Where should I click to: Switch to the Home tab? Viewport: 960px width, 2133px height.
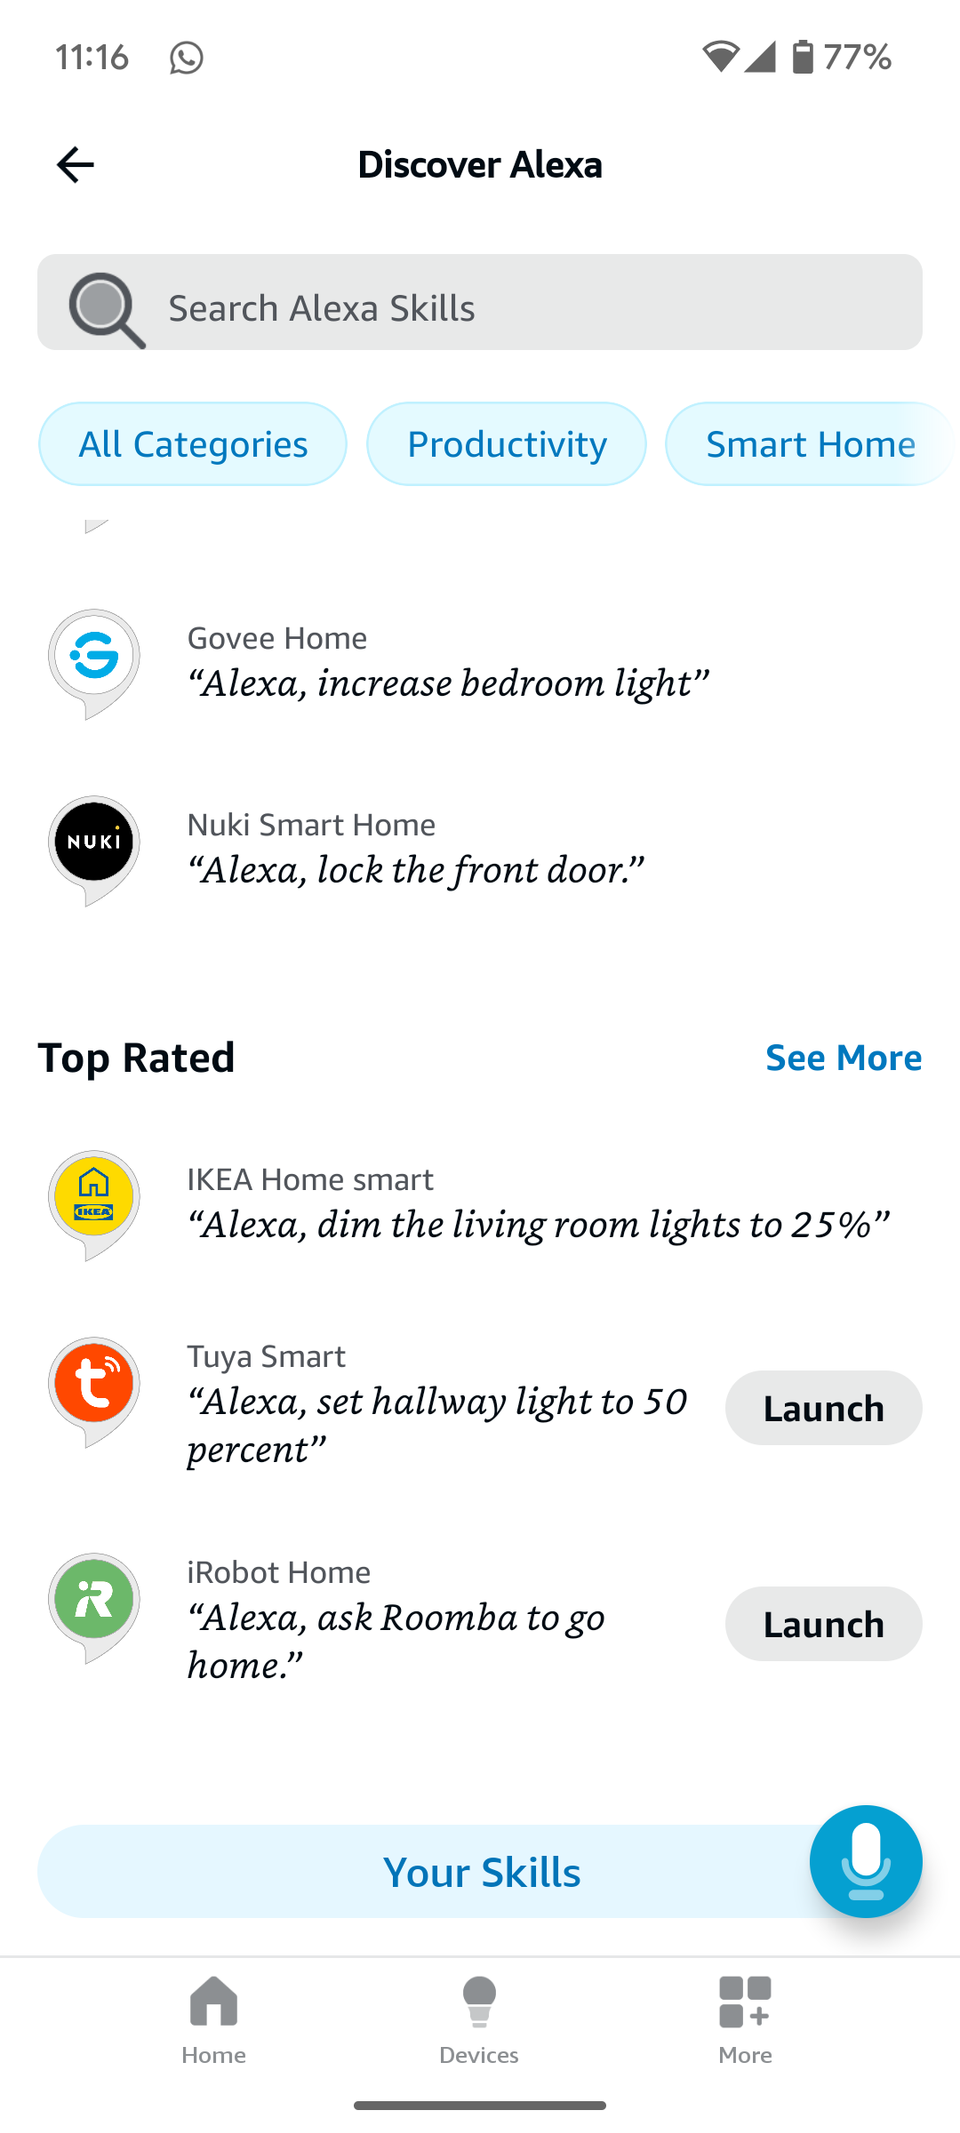tap(213, 2020)
